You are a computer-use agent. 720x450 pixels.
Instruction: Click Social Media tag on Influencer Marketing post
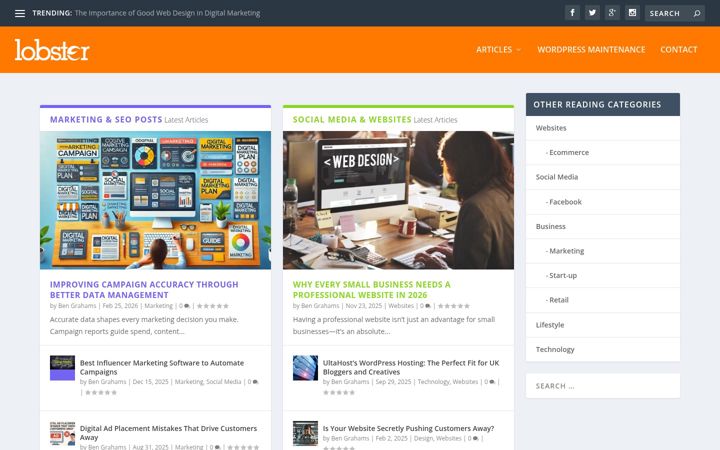pos(224,382)
